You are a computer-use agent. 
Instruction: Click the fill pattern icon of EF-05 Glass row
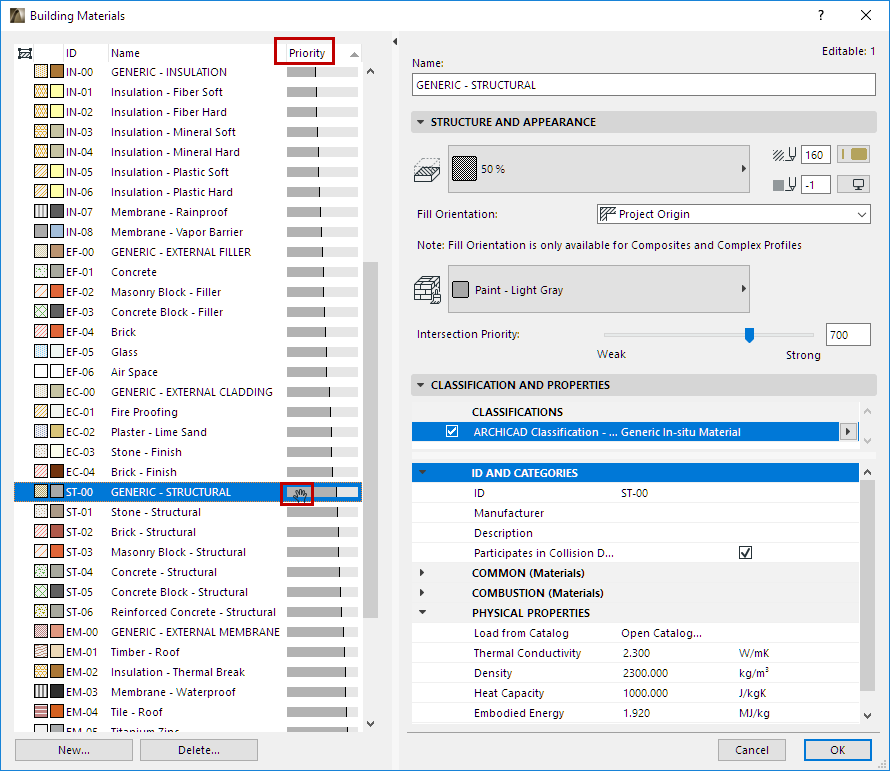click(x=41, y=351)
